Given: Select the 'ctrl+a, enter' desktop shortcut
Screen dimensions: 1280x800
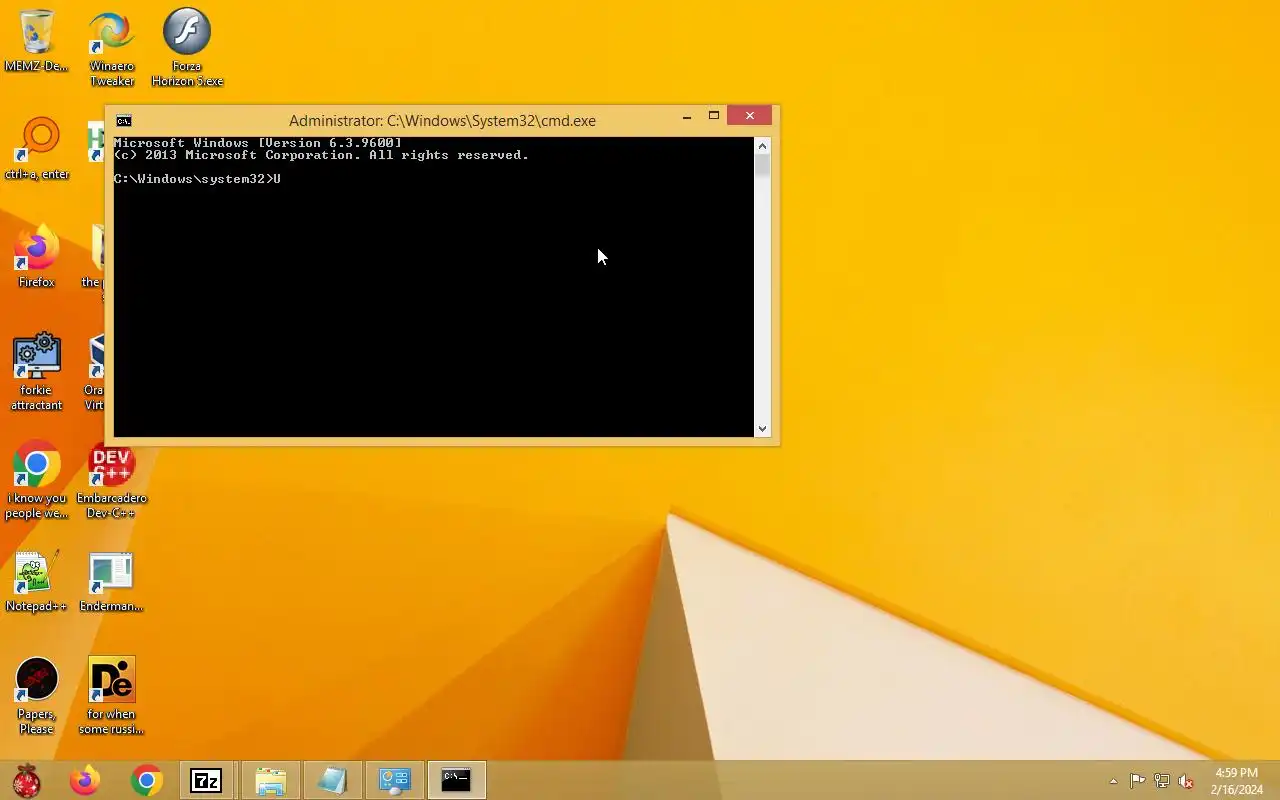Looking at the screenshot, I should (x=37, y=150).
